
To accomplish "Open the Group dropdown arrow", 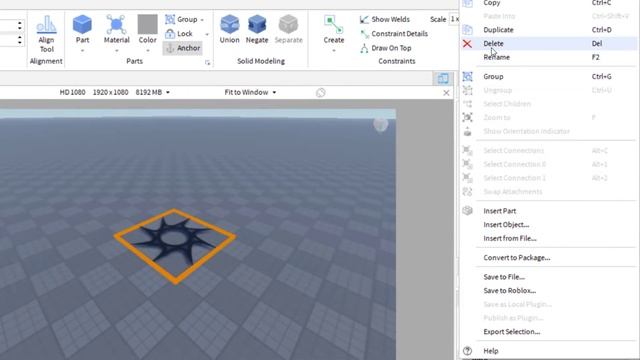I will [202, 20].
